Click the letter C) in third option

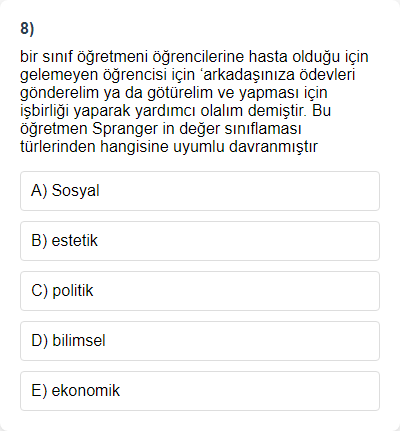39,291
